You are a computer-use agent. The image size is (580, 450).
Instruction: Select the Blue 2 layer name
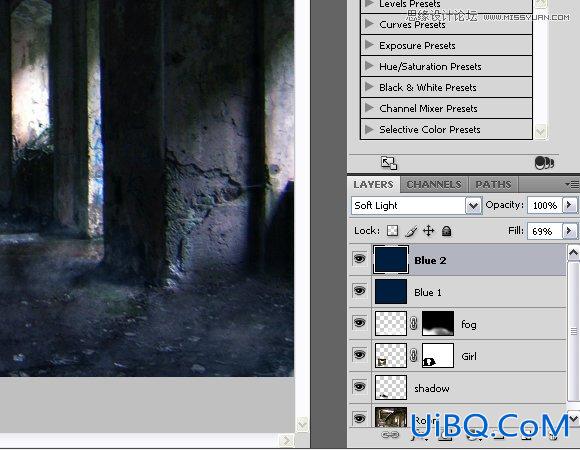coord(430,261)
